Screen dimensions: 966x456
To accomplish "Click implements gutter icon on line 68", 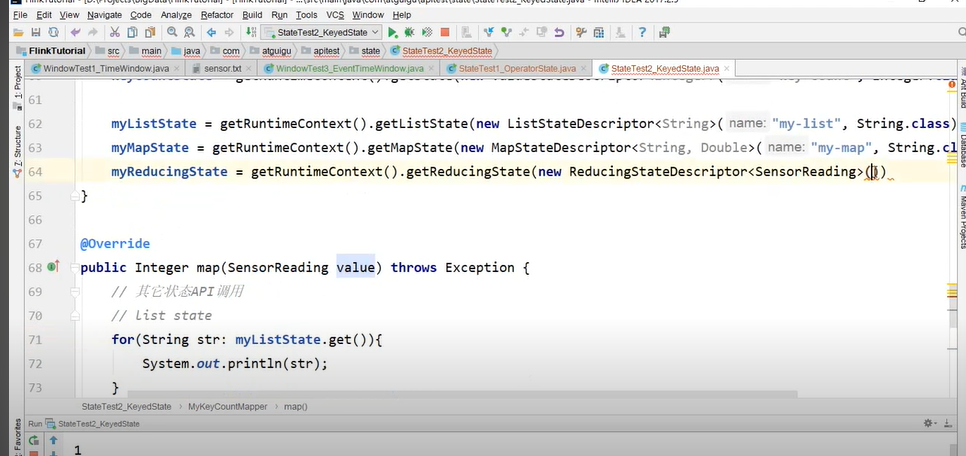I will pyautogui.click(x=53, y=267).
